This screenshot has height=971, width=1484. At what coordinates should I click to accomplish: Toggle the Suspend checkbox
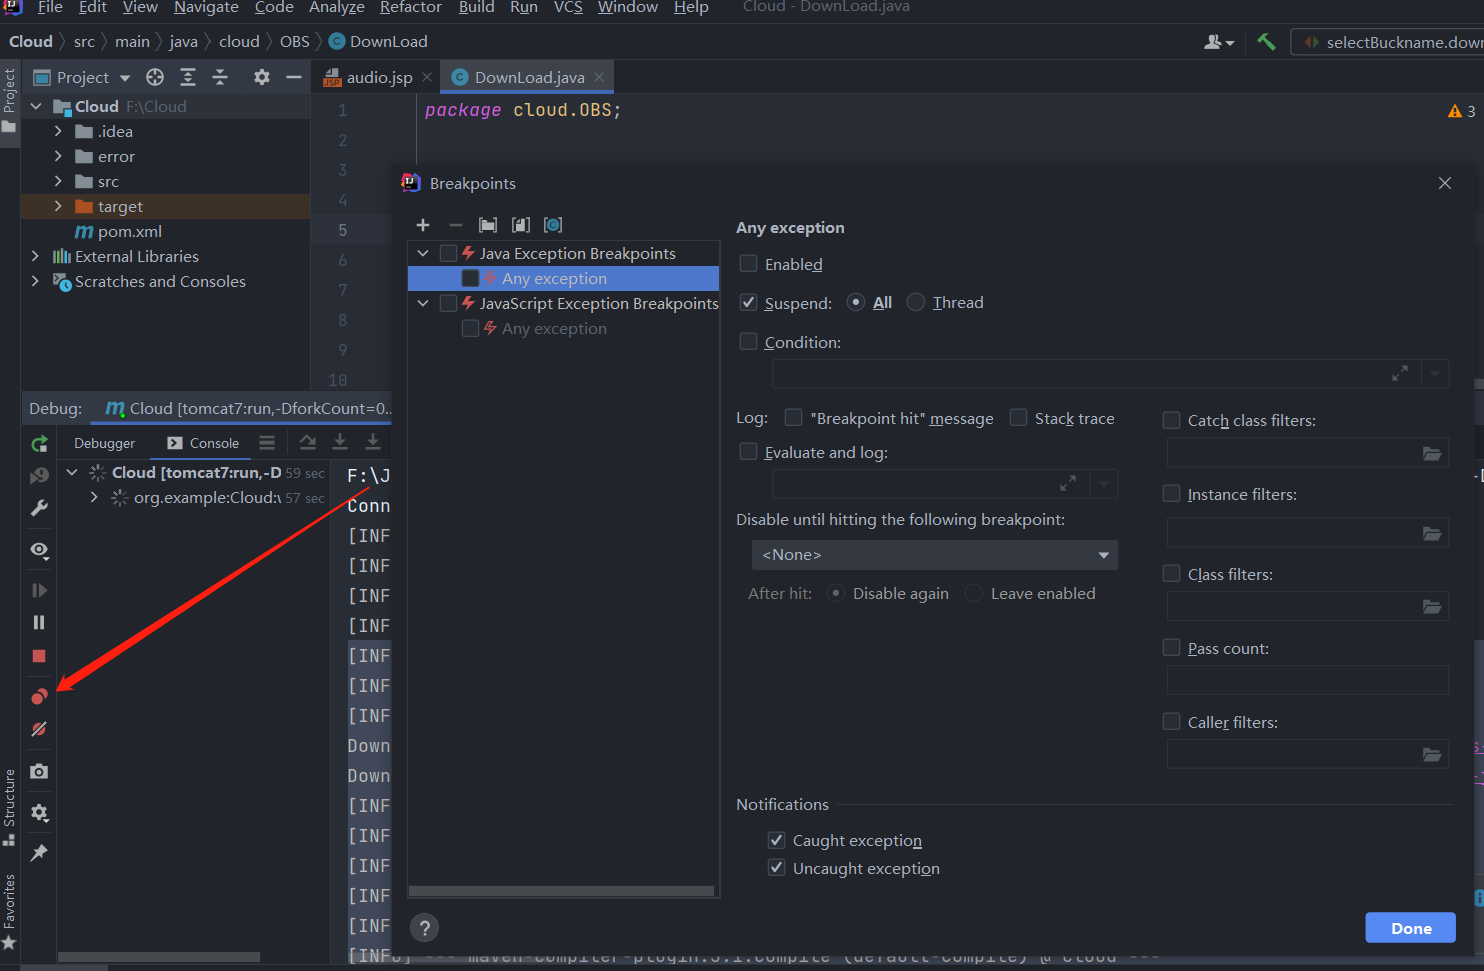748,302
